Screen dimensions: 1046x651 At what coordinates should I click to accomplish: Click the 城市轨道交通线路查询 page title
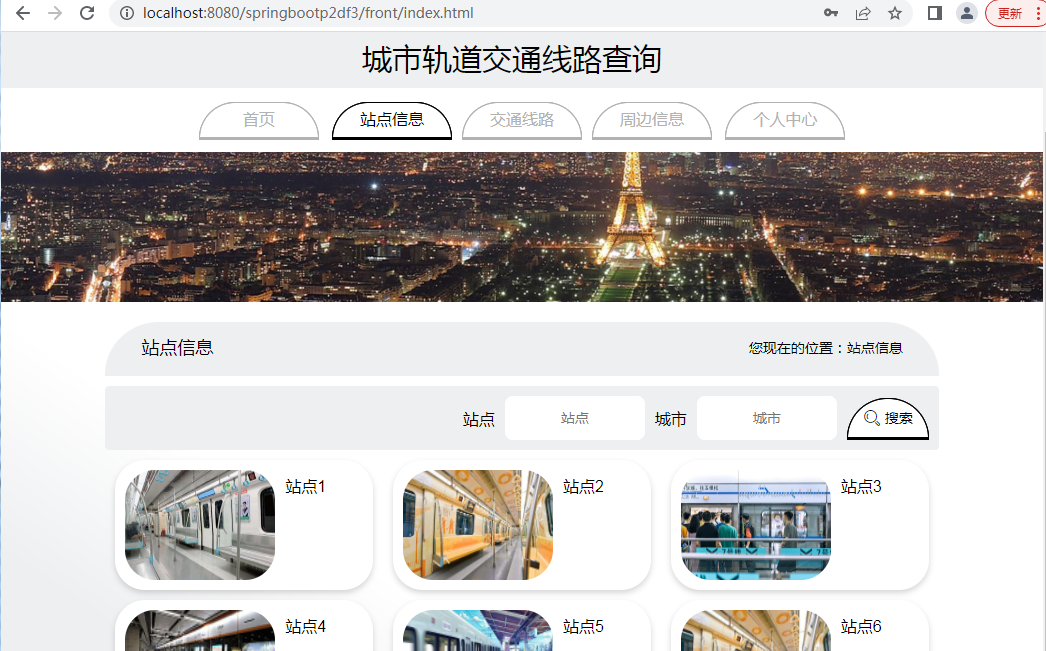(x=512, y=60)
